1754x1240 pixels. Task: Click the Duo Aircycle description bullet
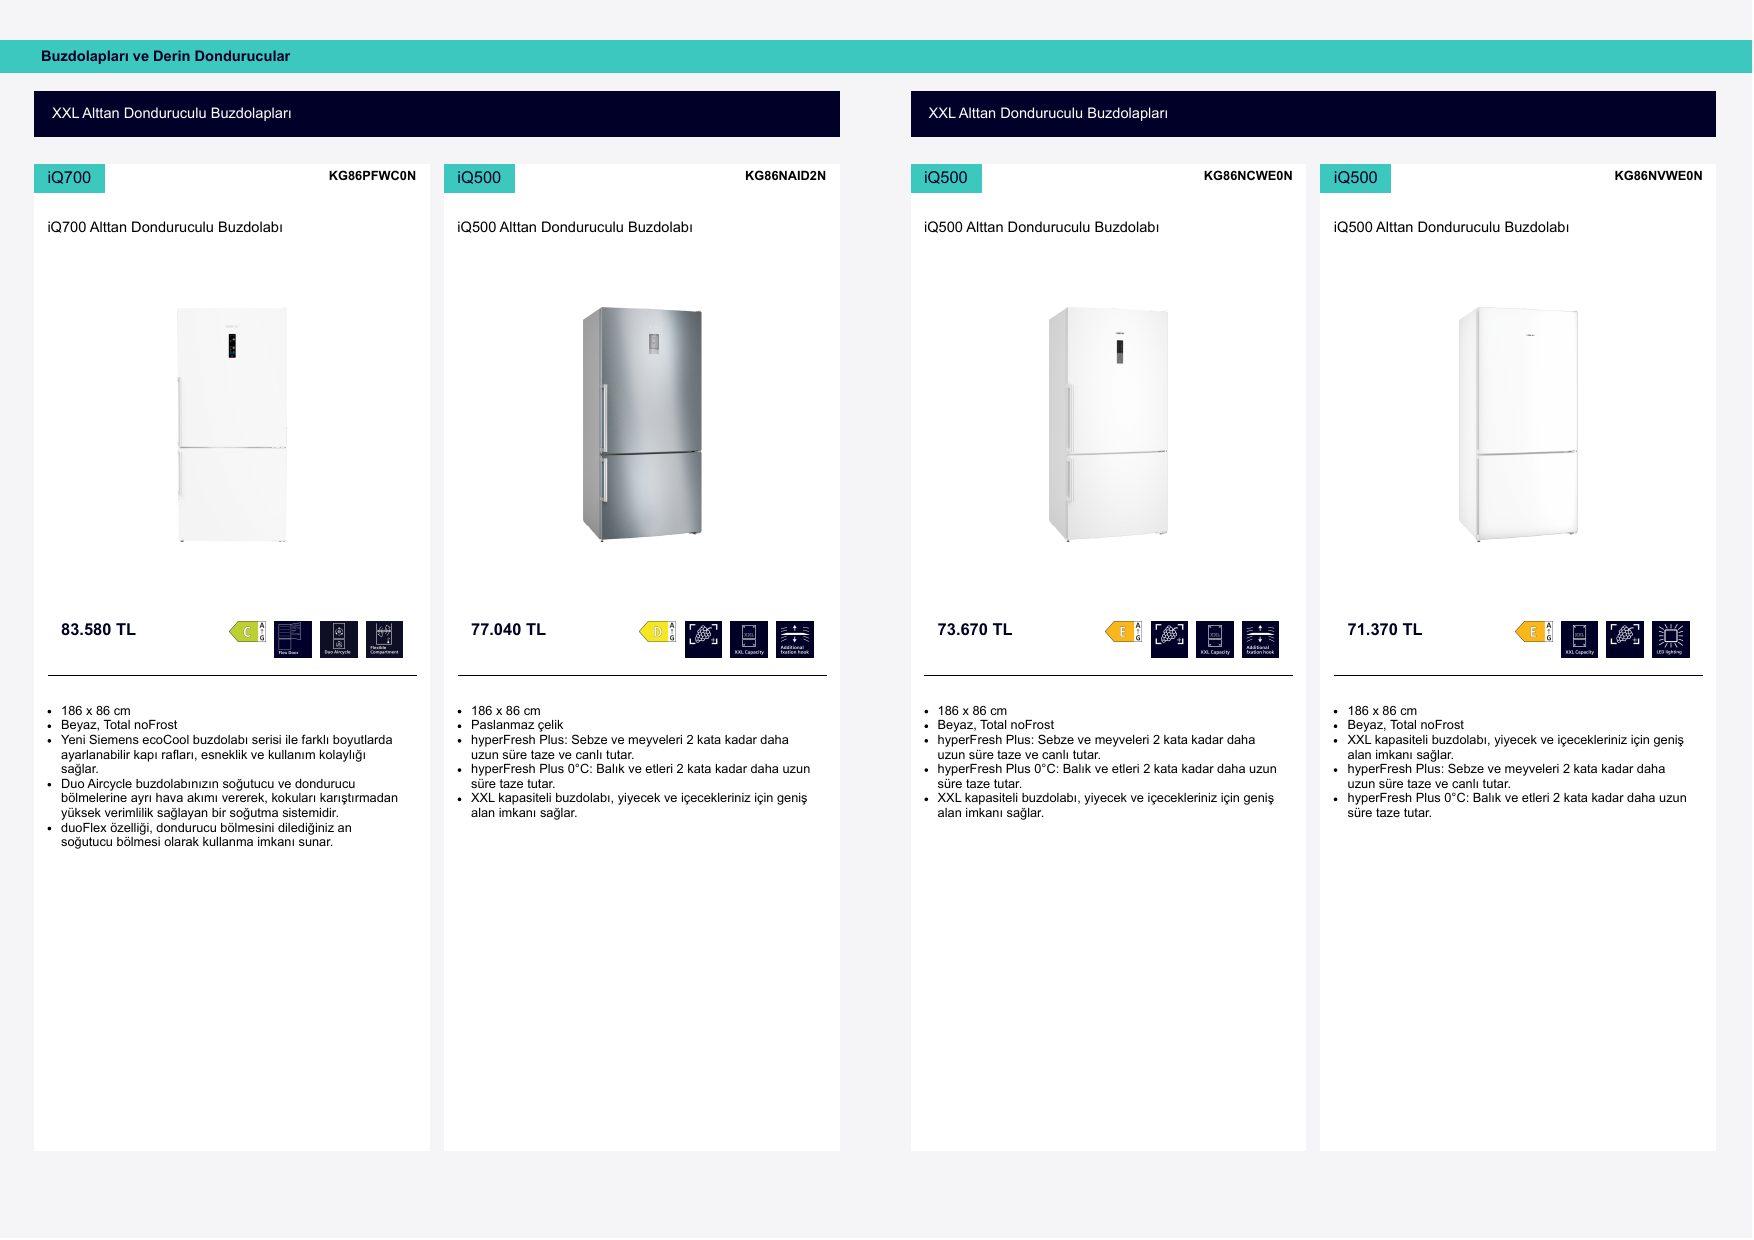click(229, 798)
